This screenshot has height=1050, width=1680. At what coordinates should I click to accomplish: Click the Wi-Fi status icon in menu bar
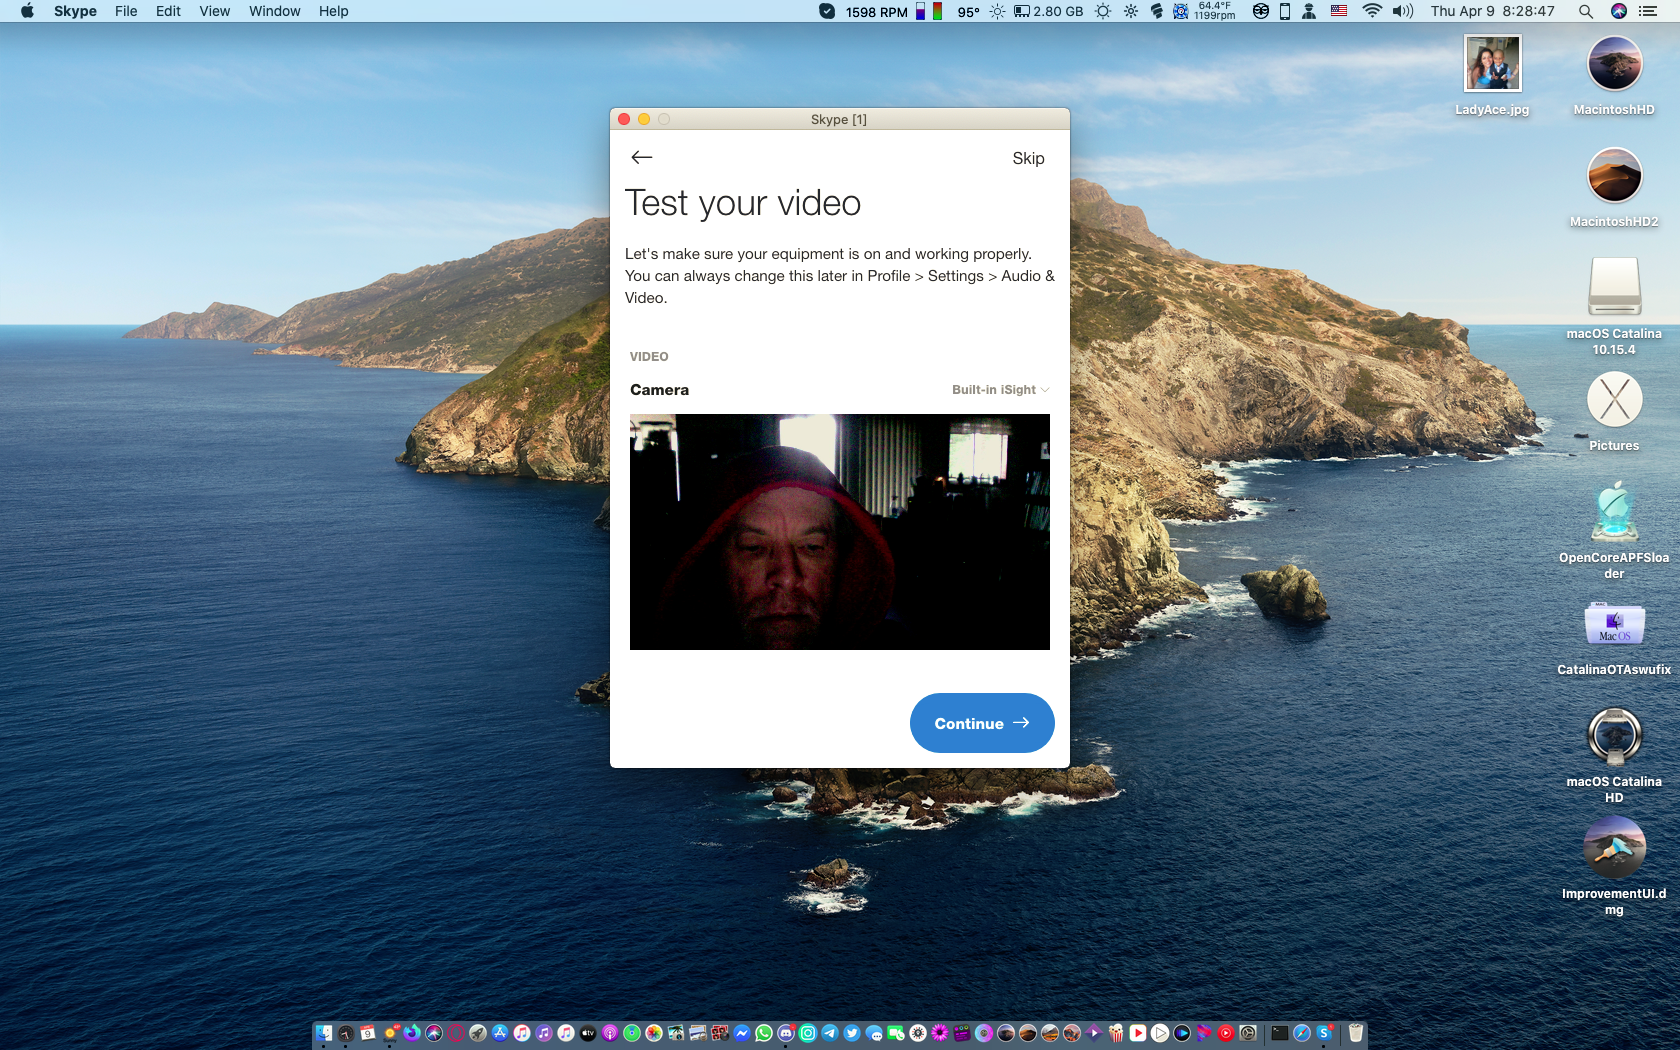pyautogui.click(x=1372, y=11)
